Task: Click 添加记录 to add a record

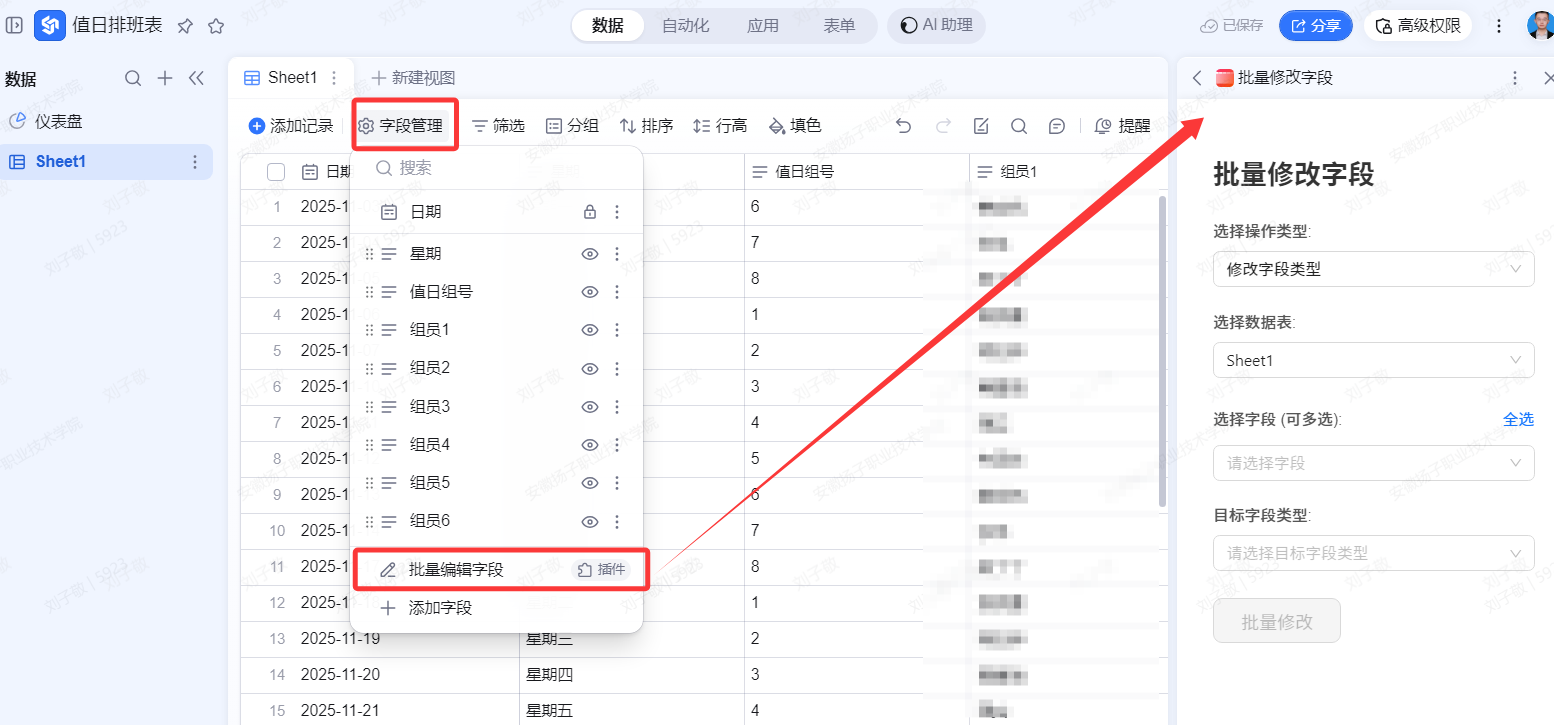Action: pyautogui.click(x=291, y=126)
